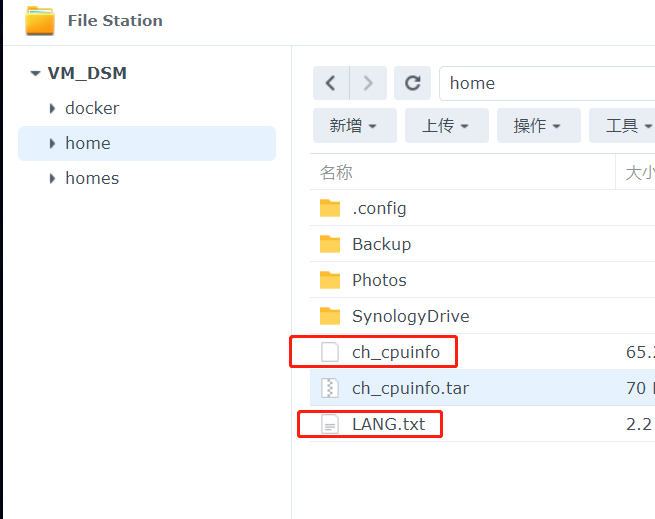
Task: Click the ch_cpuinfo.tar archive icon
Action: tap(330, 388)
